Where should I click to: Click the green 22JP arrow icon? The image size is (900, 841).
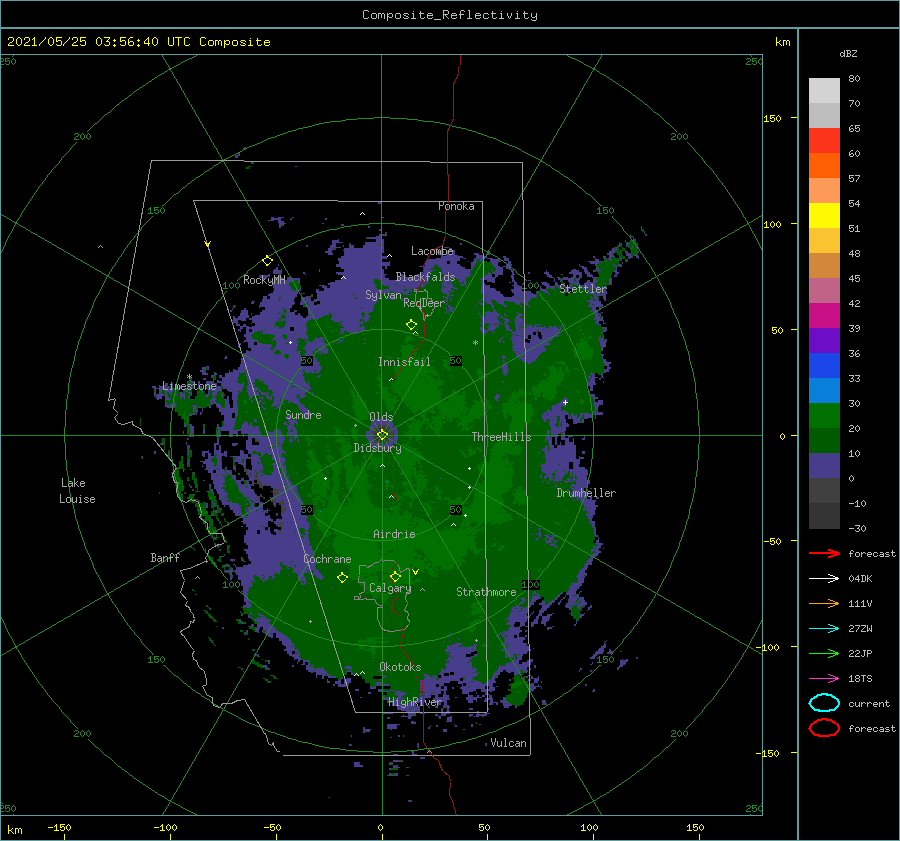(x=824, y=653)
